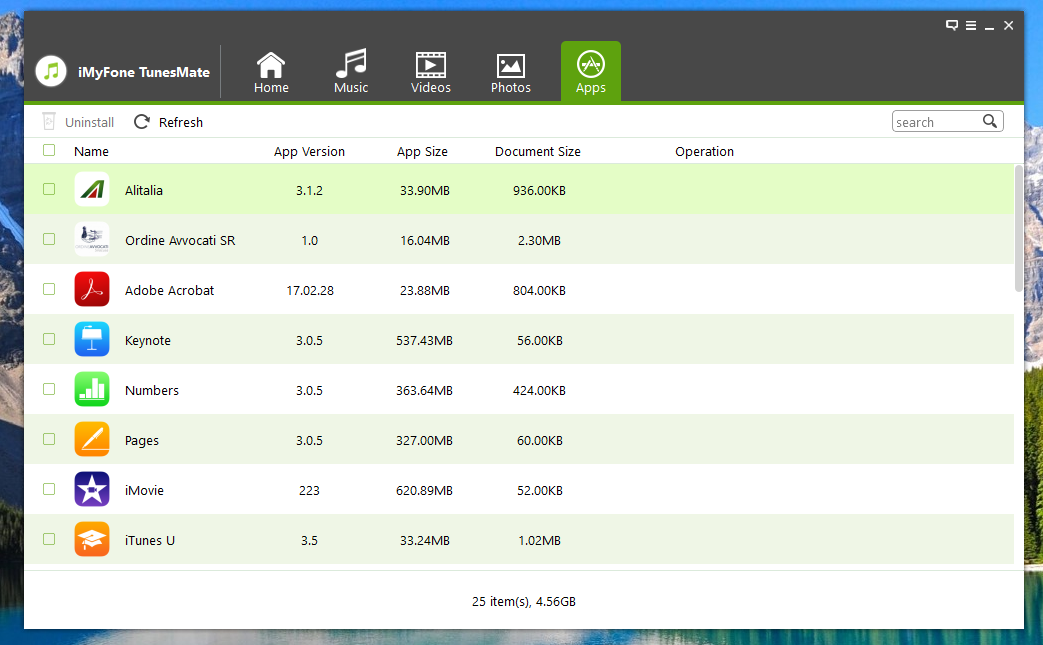This screenshot has width=1043, height=645.
Task: Click the magnifier search icon
Action: pyautogui.click(x=990, y=121)
